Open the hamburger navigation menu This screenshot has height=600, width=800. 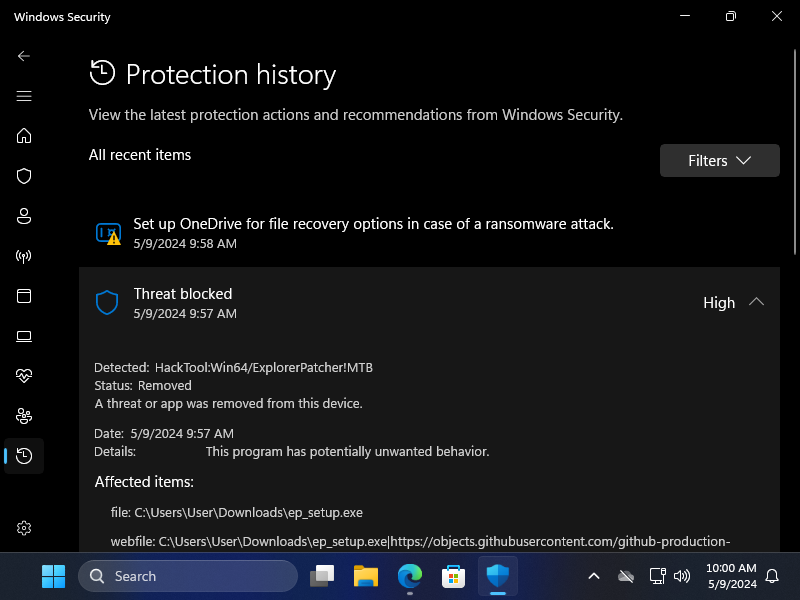click(24, 96)
